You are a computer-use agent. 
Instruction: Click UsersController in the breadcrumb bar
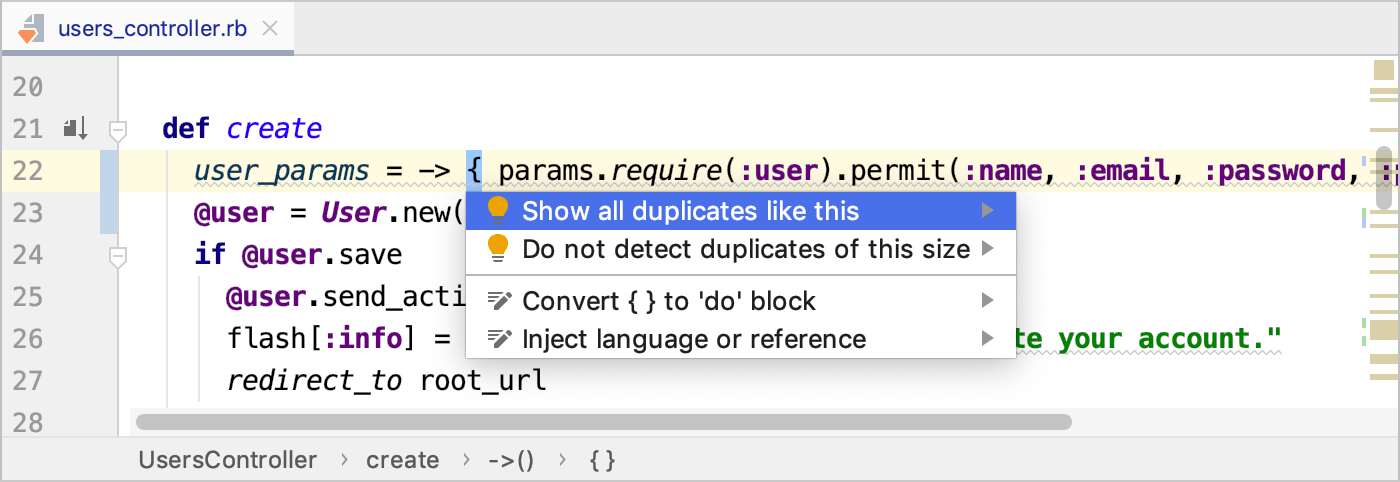click(x=228, y=460)
